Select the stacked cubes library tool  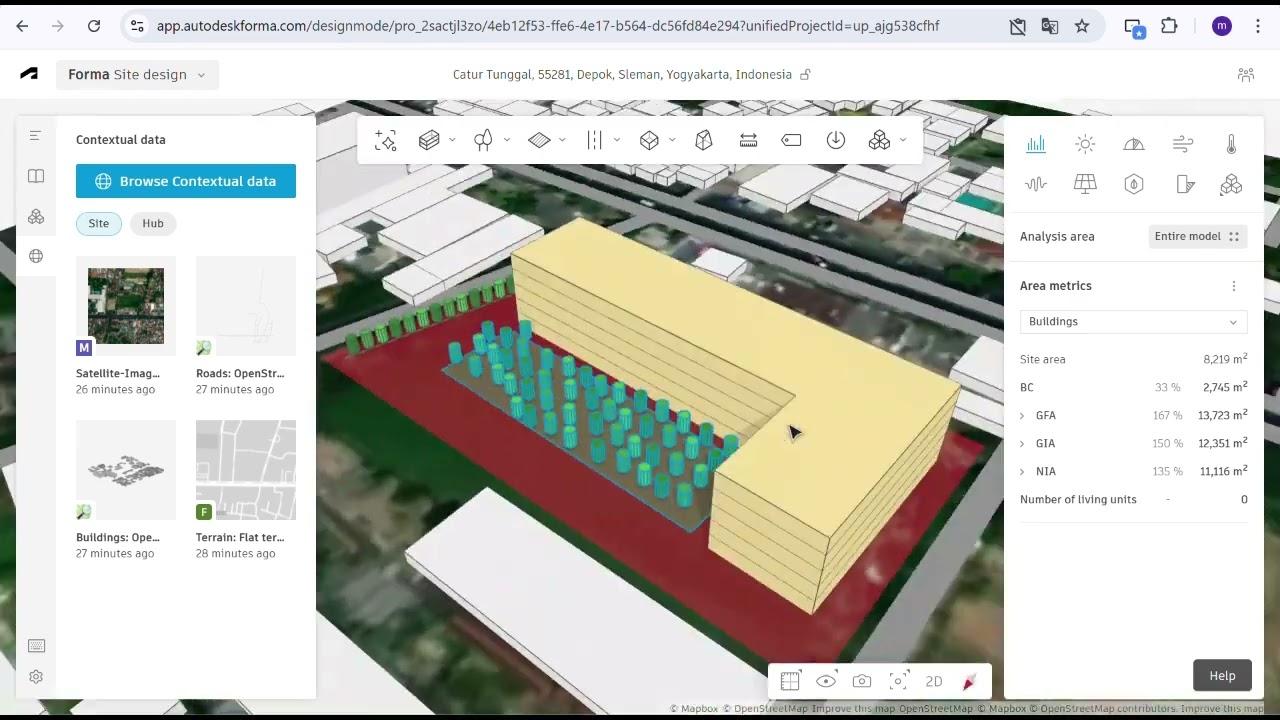pos(879,141)
